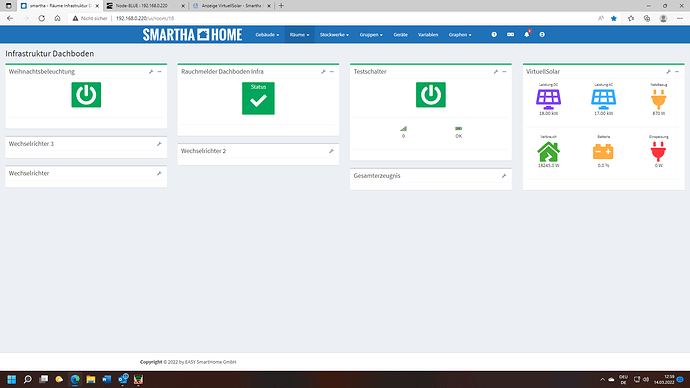
Task: Click the orange Batterie icon
Action: point(603,152)
